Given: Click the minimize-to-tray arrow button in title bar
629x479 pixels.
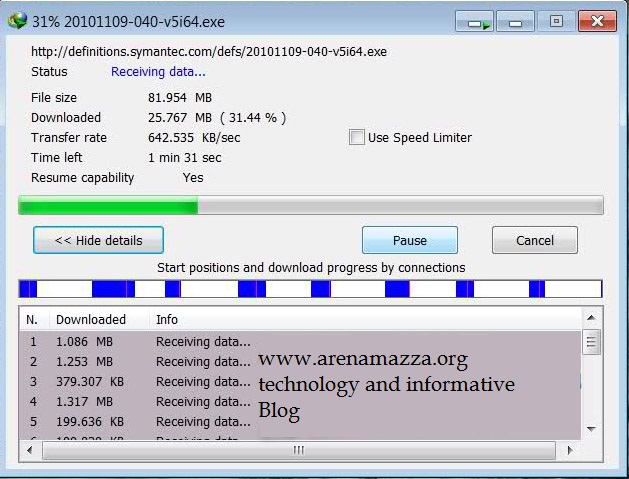Looking at the screenshot, I should coord(475,21).
